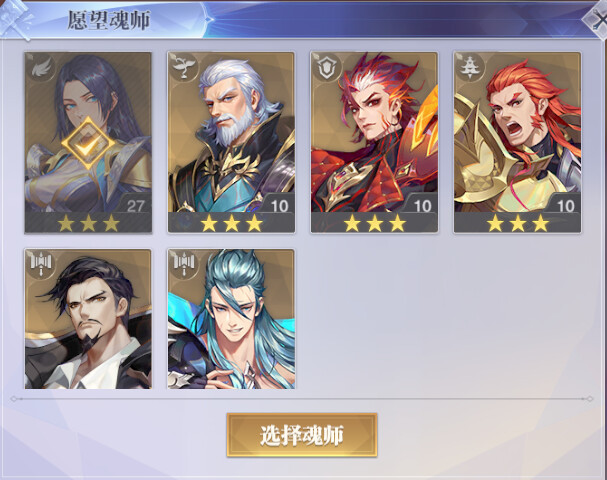
Task: Click the three-star rating under white-bearded elder
Action: coord(231,223)
